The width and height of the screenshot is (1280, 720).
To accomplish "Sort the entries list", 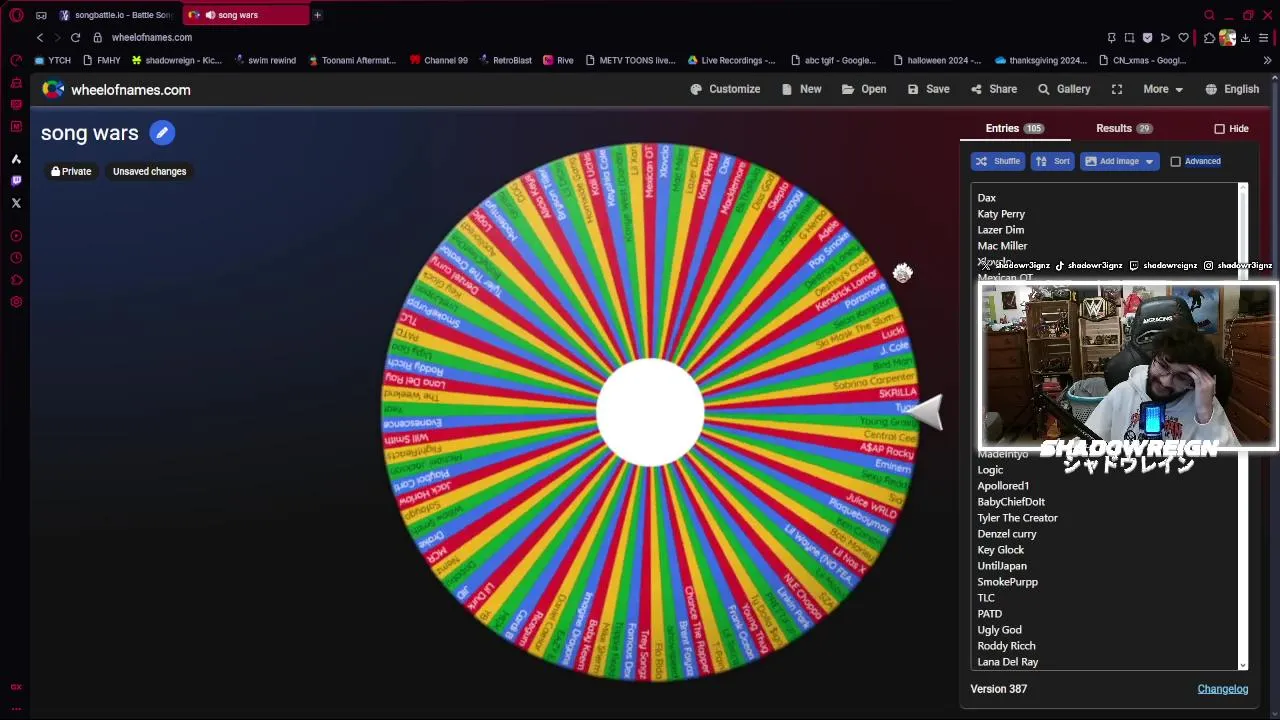I will tap(1052, 161).
